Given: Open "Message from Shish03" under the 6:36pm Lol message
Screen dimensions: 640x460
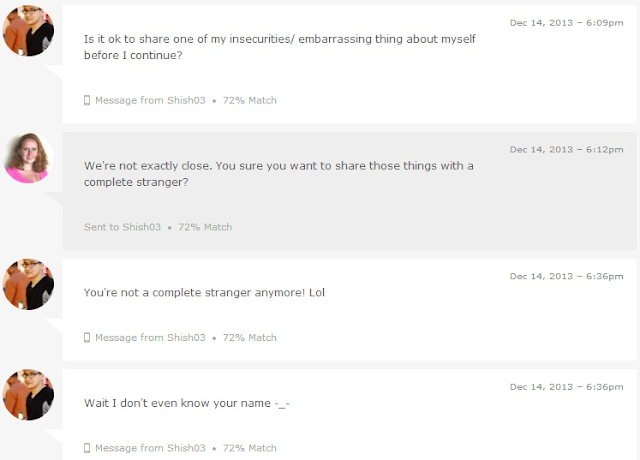Looking at the screenshot, I should pos(150,338).
